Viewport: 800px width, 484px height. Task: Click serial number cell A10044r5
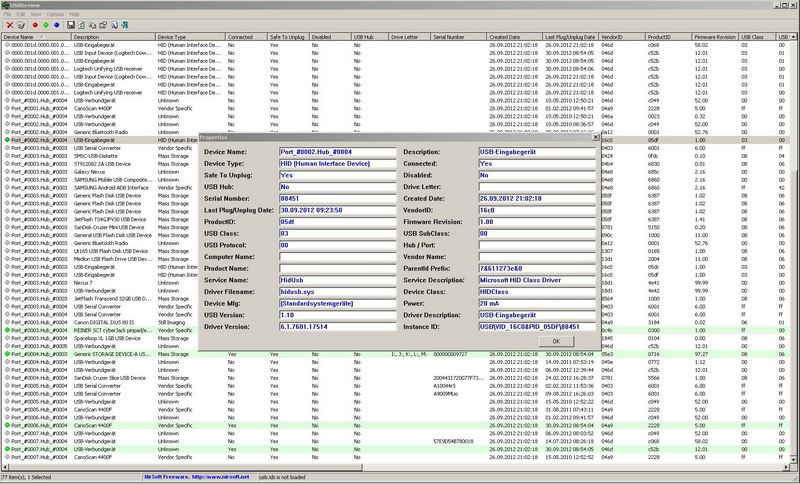click(x=445, y=386)
